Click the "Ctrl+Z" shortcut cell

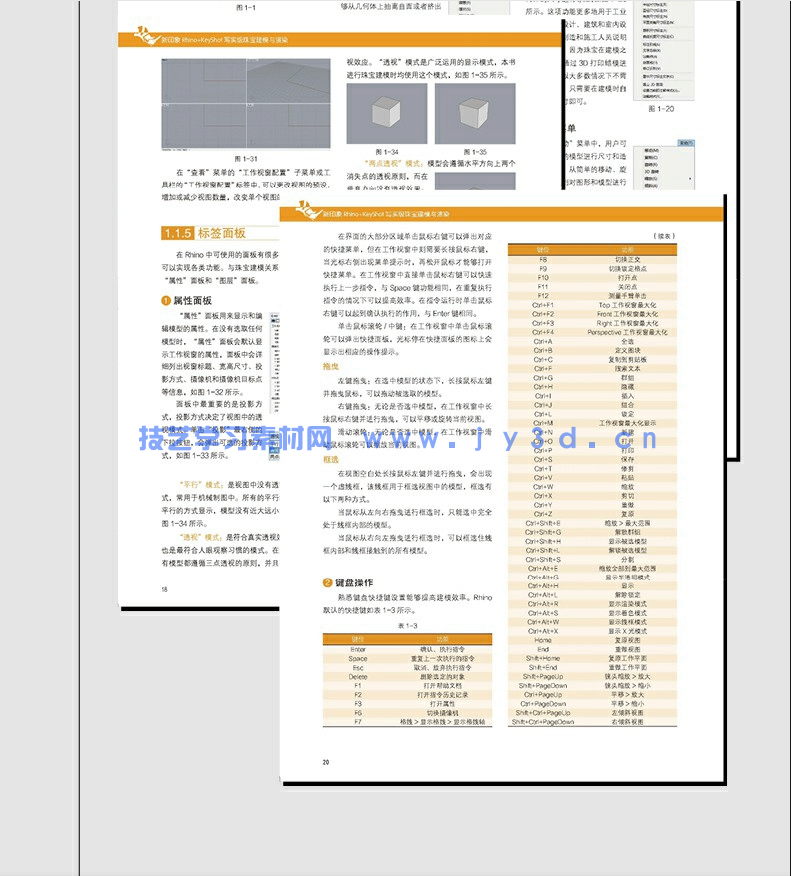543,514
